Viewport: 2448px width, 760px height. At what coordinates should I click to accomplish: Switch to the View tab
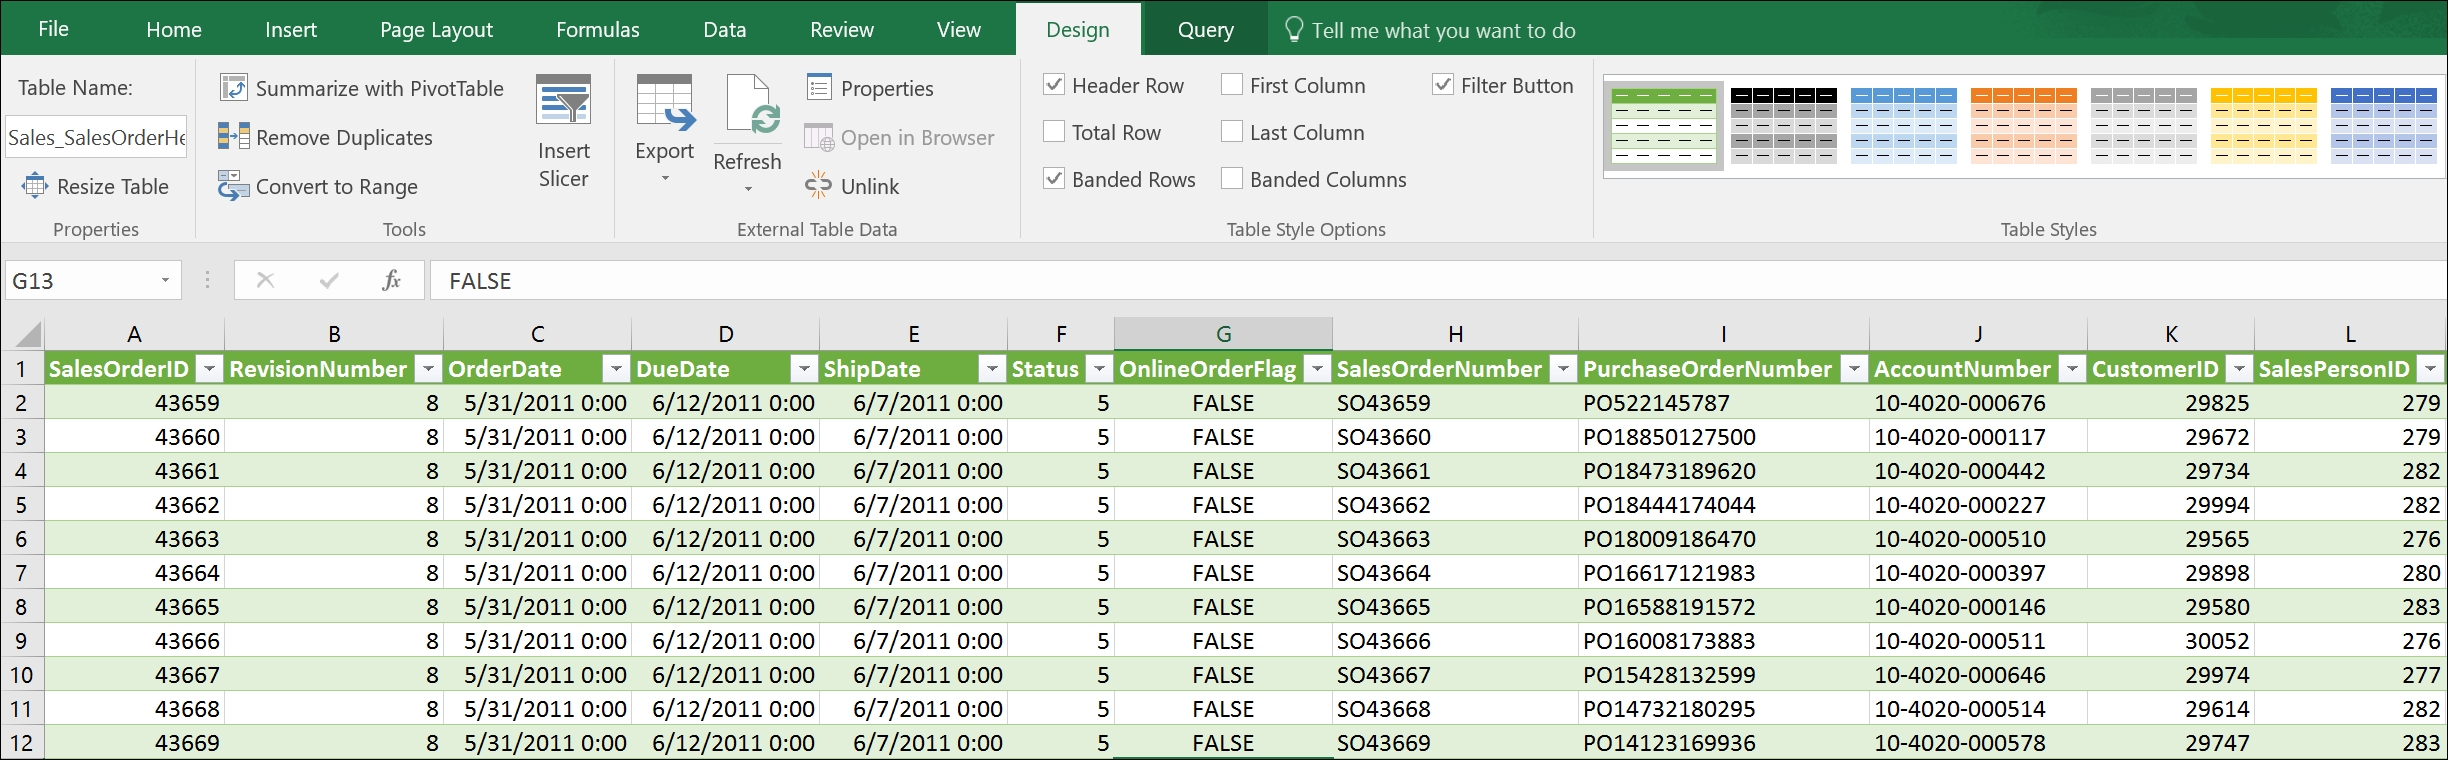click(x=959, y=30)
